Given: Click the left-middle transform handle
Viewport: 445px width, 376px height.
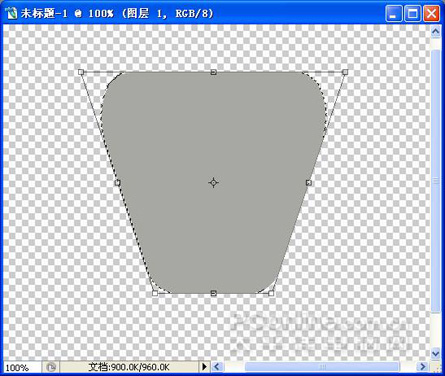Looking at the screenshot, I should pyautogui.click(x=117, y=183).
